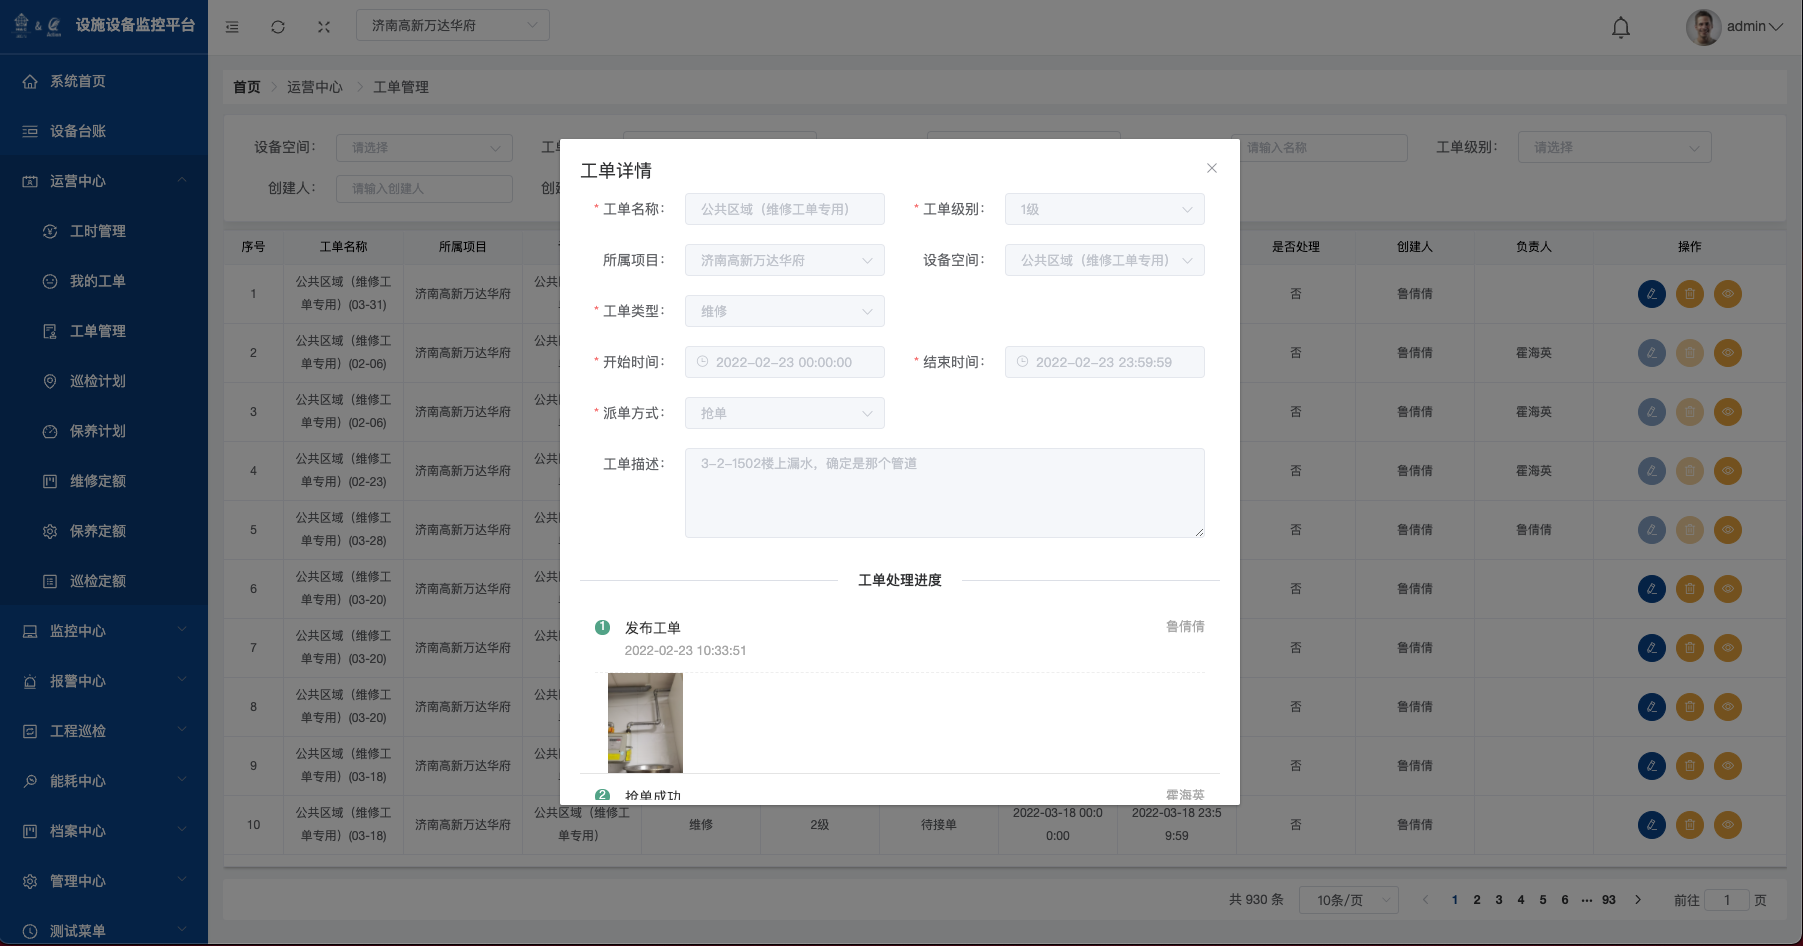
Task: Click the refresh icon in top toolbar
Action: coord(278,27)
